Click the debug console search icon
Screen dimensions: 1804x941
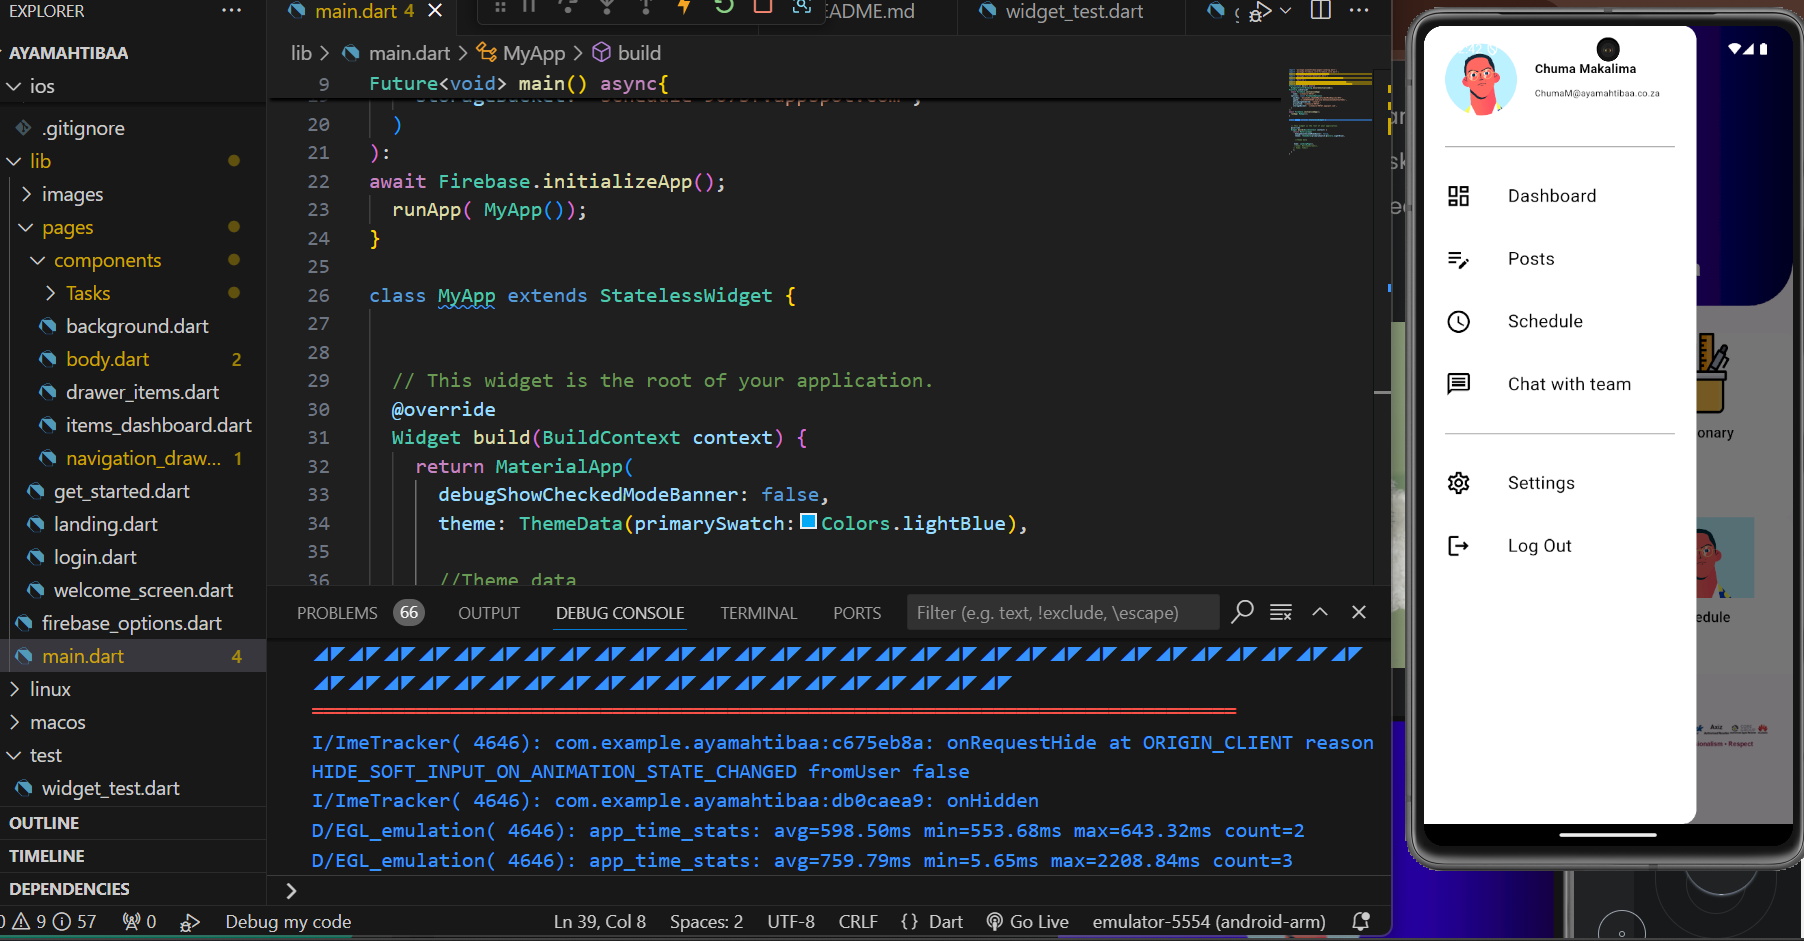pos(1242,611)
